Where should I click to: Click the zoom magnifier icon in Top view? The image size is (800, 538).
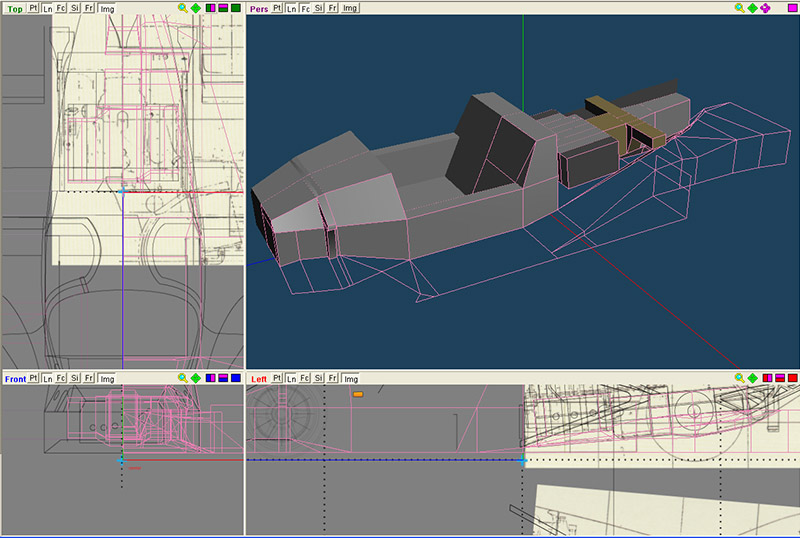(x=183, y=8)
